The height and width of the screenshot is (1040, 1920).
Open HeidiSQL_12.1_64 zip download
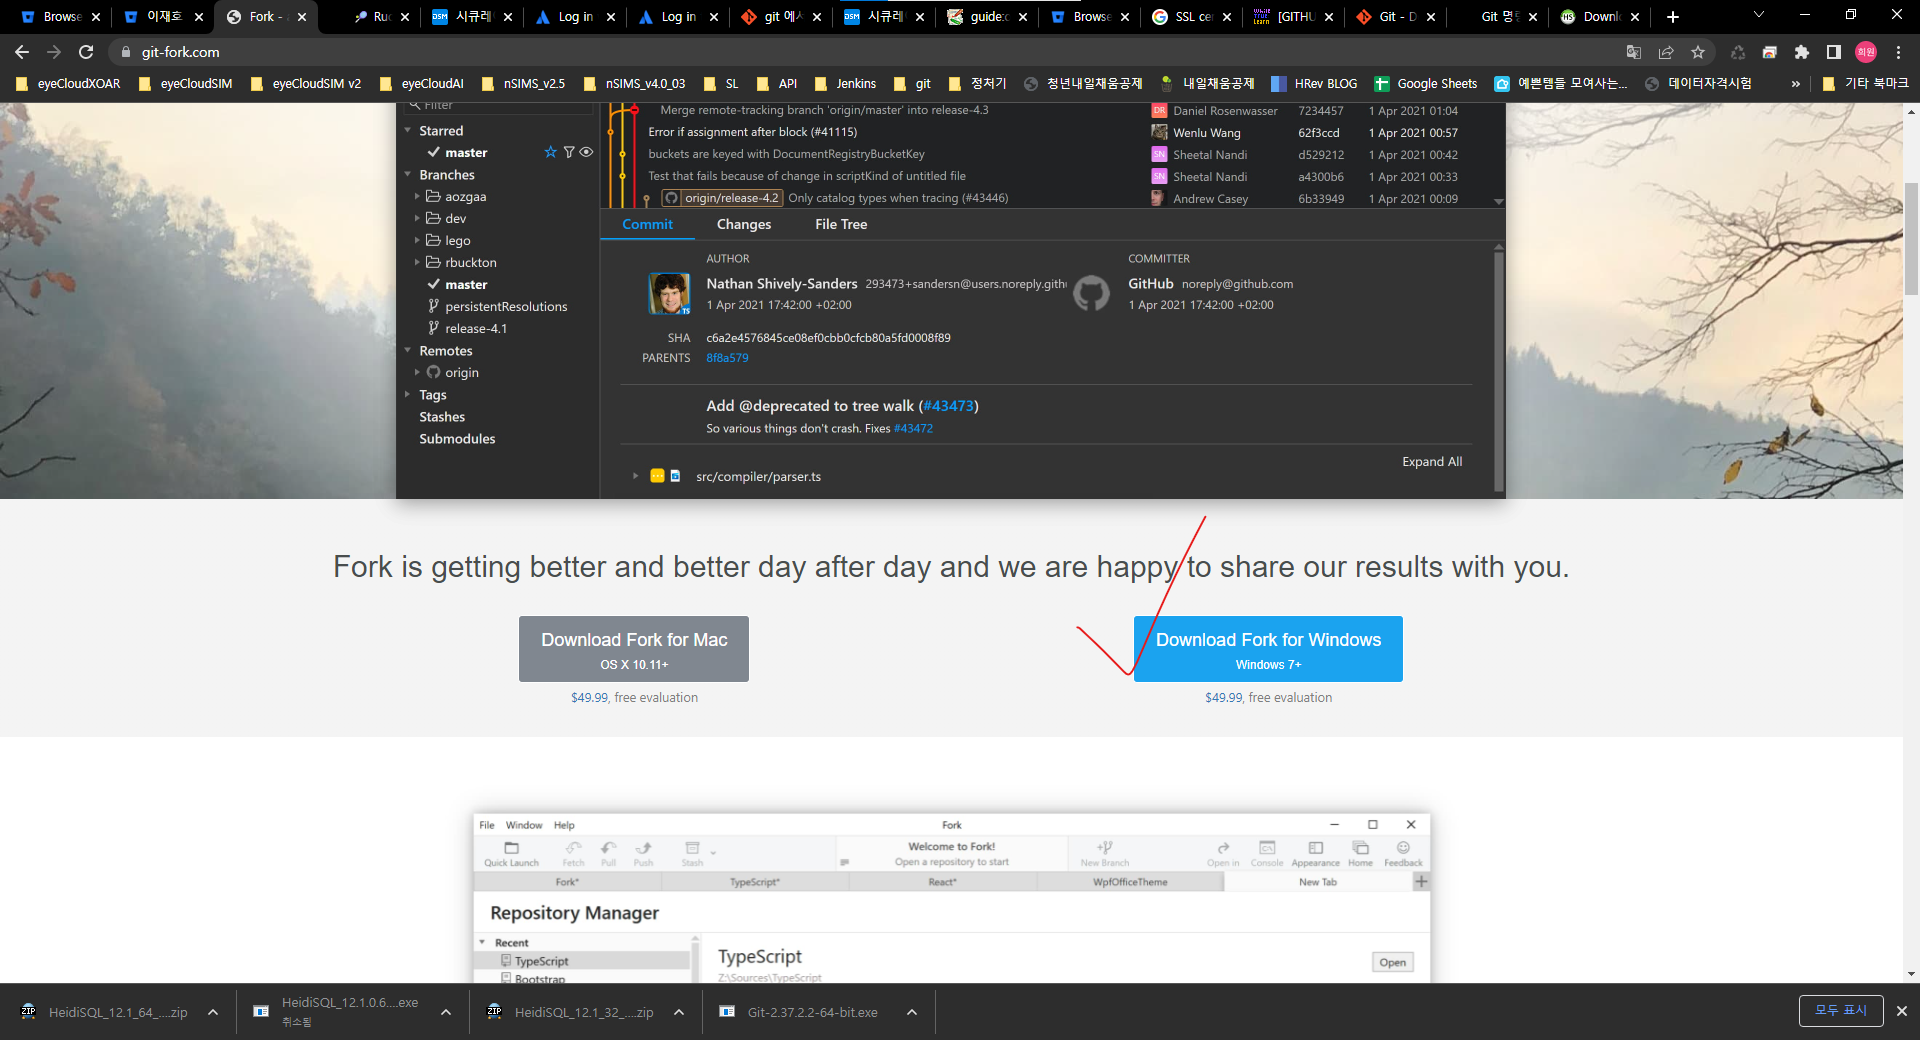[x=104, y=1012]
